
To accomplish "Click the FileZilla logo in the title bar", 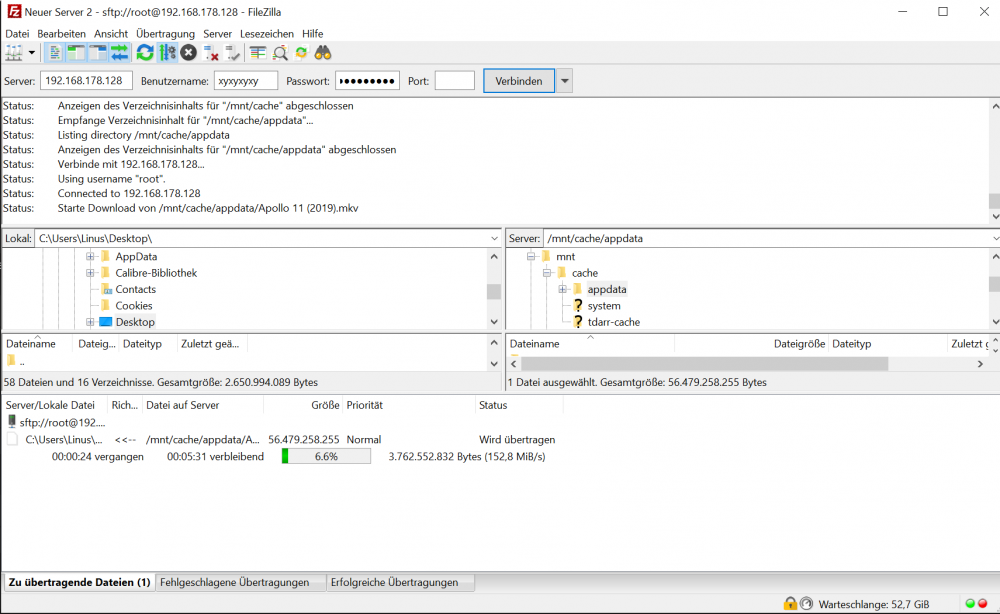I will pos(13,11).
